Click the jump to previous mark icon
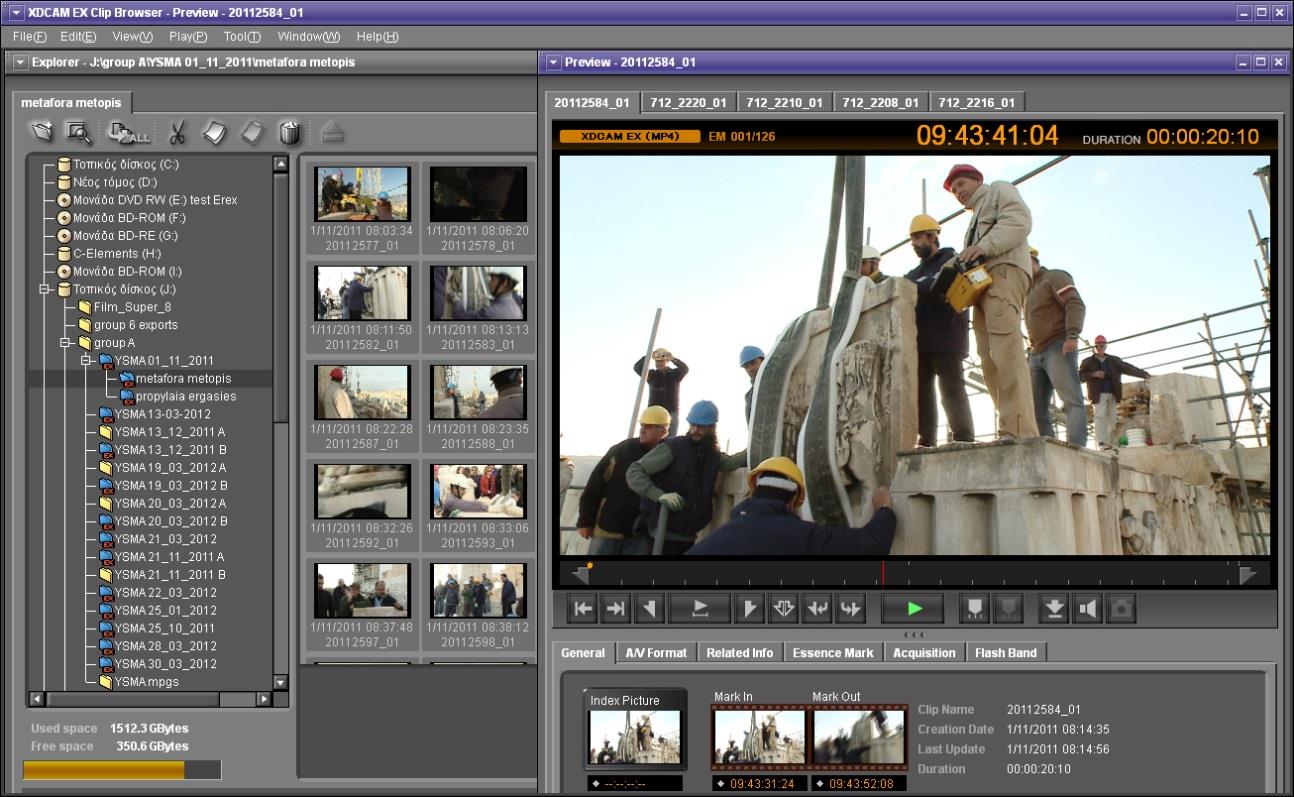 pos(817,608)
